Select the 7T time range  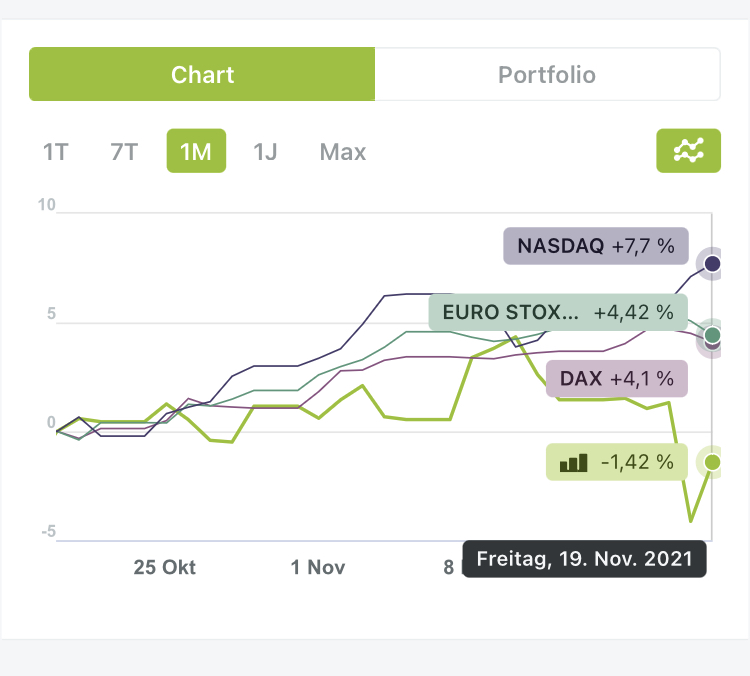pyautogui.click(x=124, y=152)
